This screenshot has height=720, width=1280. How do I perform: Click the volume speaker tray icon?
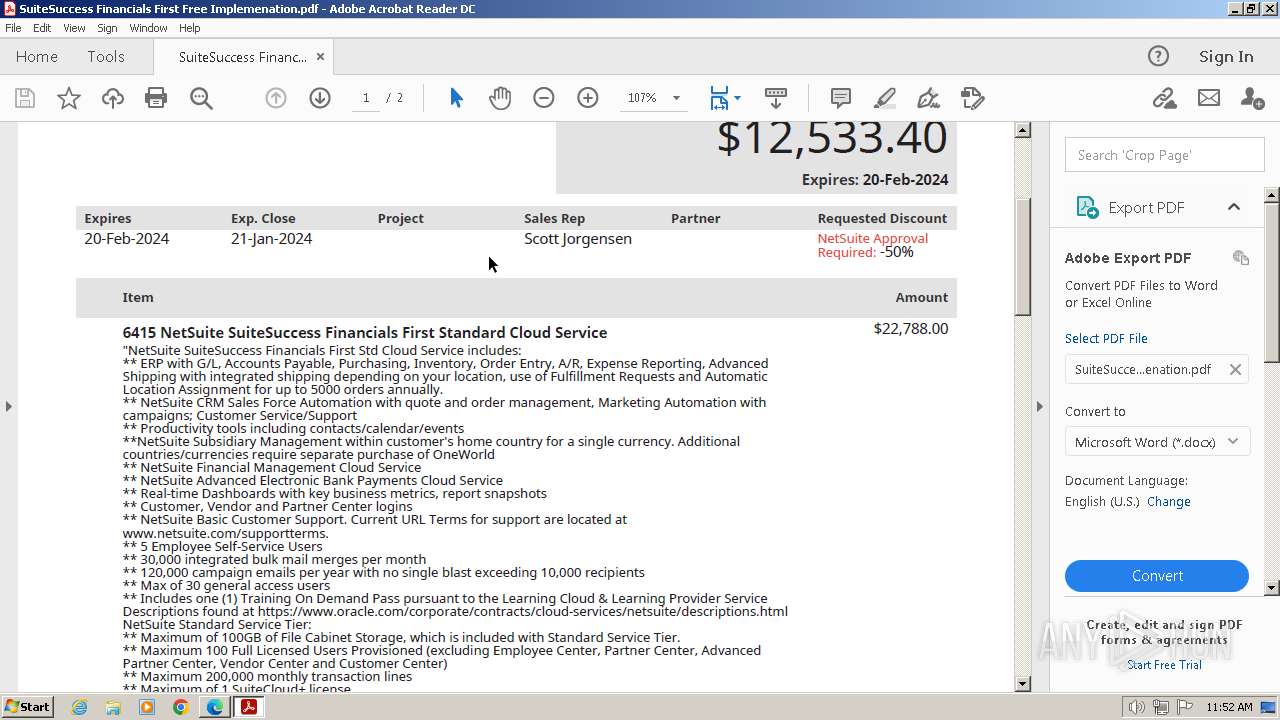click(1137, 707)
